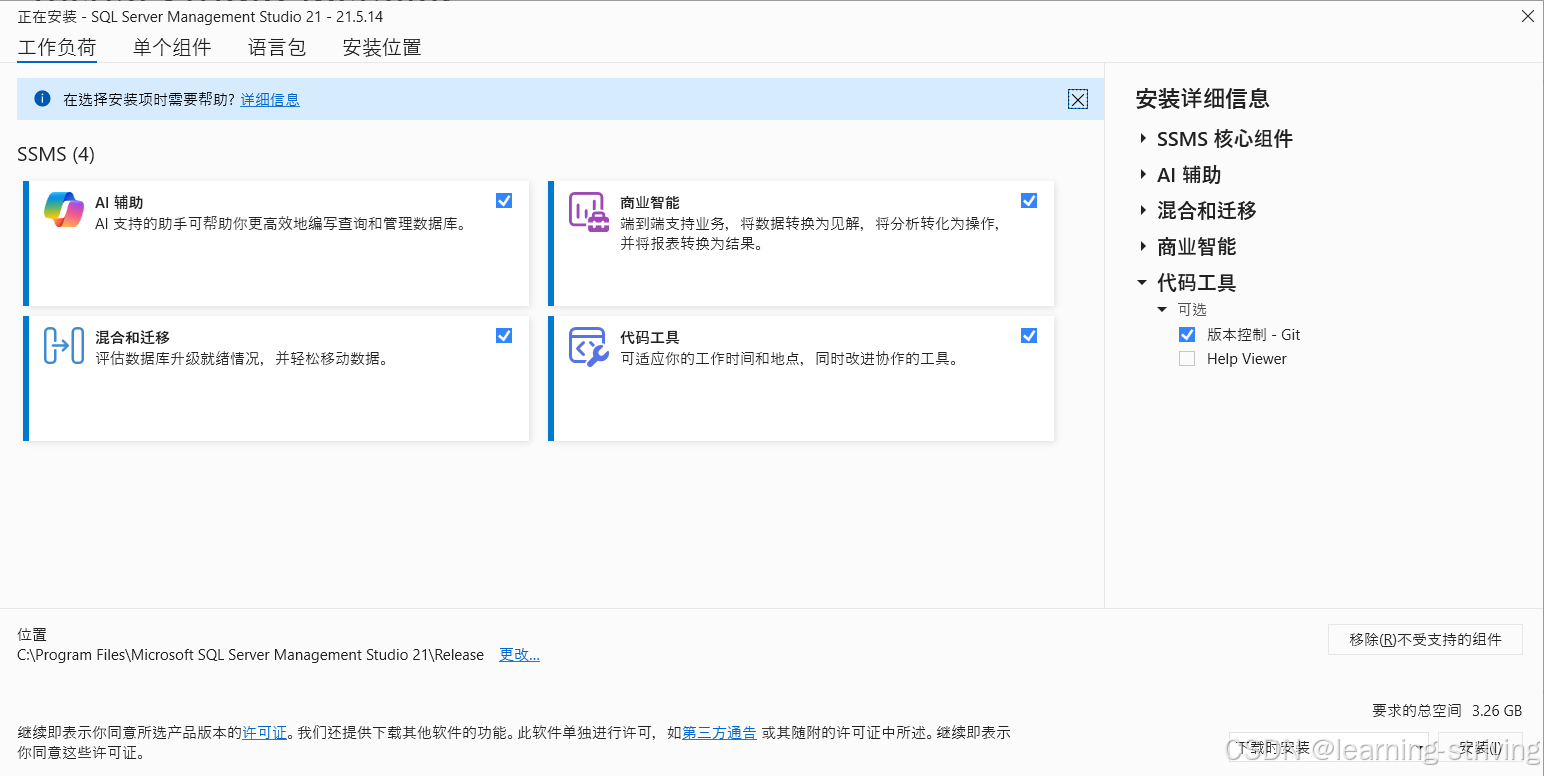1544x776 pixels.
Task: Switch to the 语言包 tab
Action: pos(277,47)
